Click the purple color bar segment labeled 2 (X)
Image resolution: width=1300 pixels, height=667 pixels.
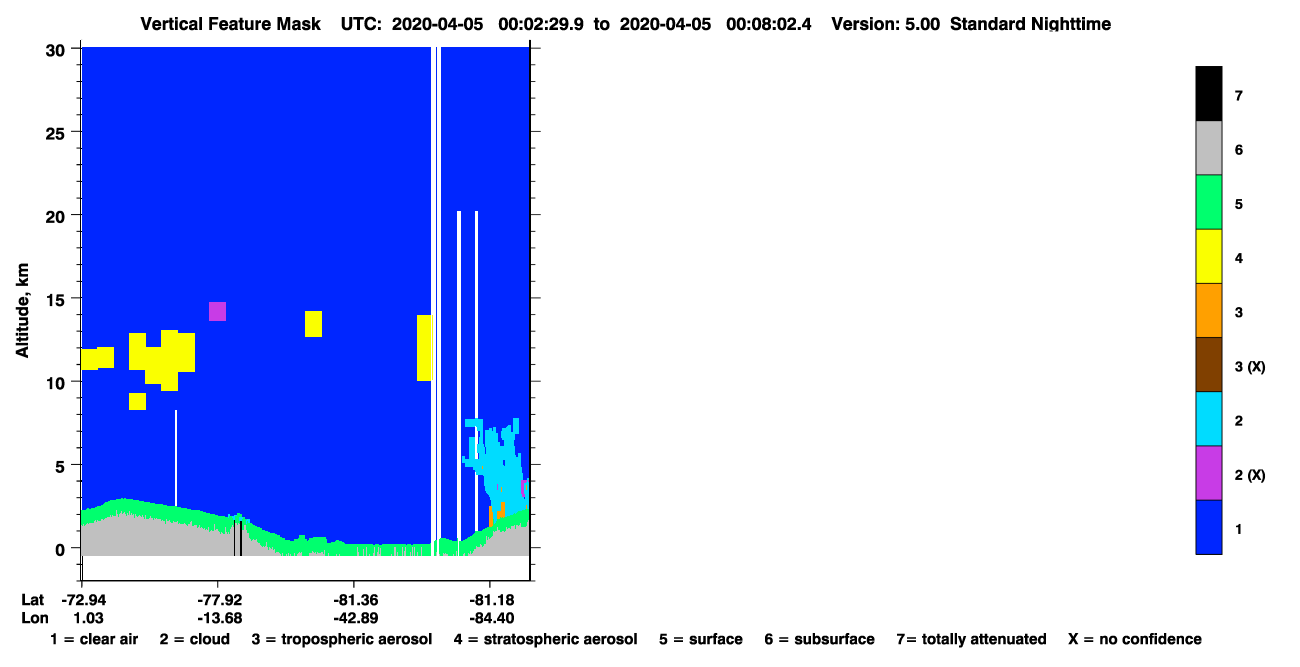click(x=1209, y=472)
